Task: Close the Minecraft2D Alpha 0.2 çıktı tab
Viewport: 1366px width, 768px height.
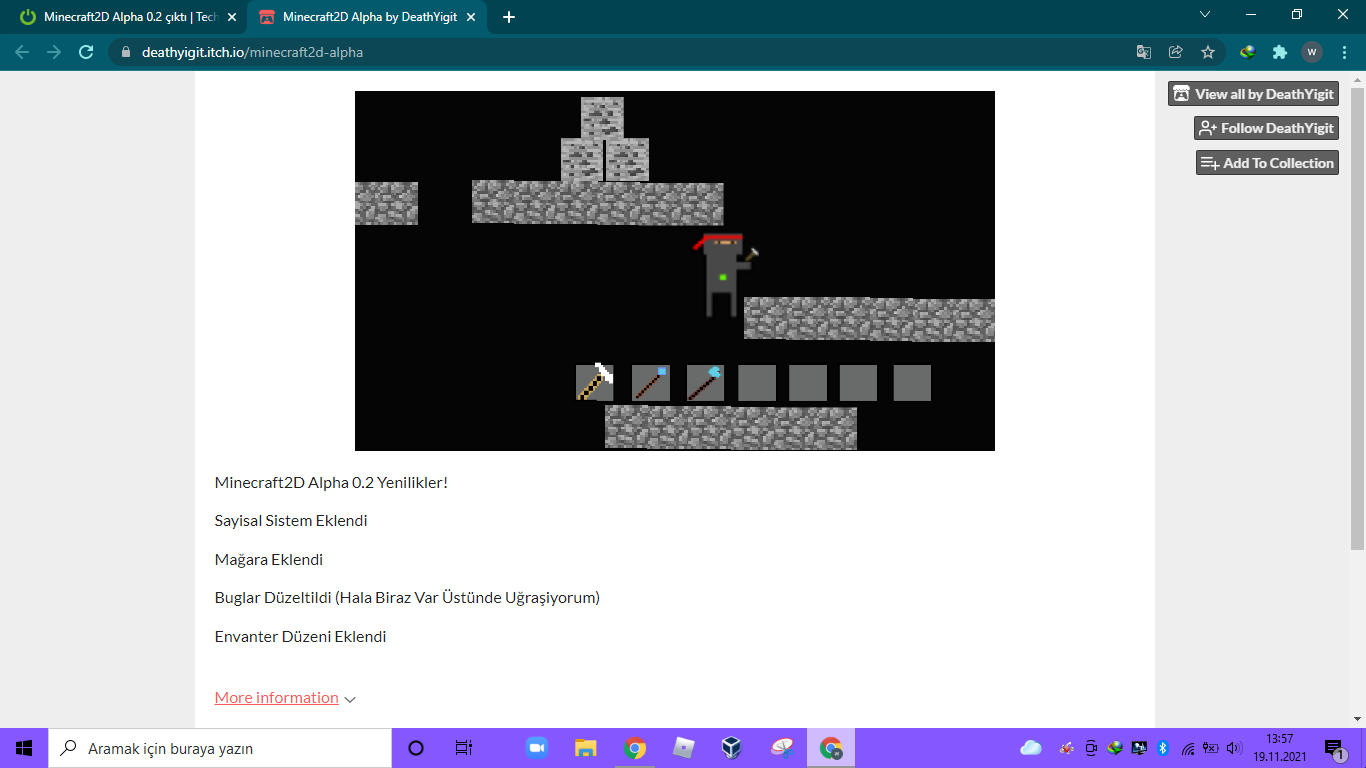Action: (232, 17)
